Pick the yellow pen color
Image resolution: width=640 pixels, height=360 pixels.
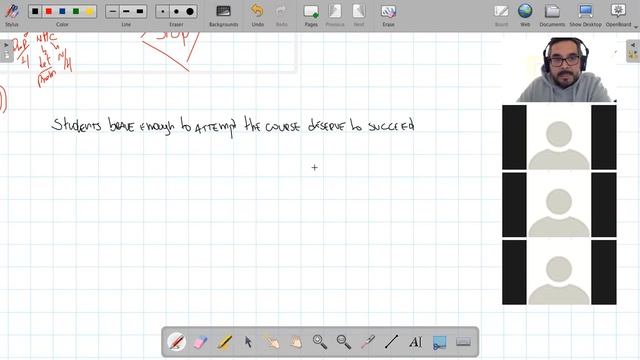pyautogui.click(x=89, y=11)
